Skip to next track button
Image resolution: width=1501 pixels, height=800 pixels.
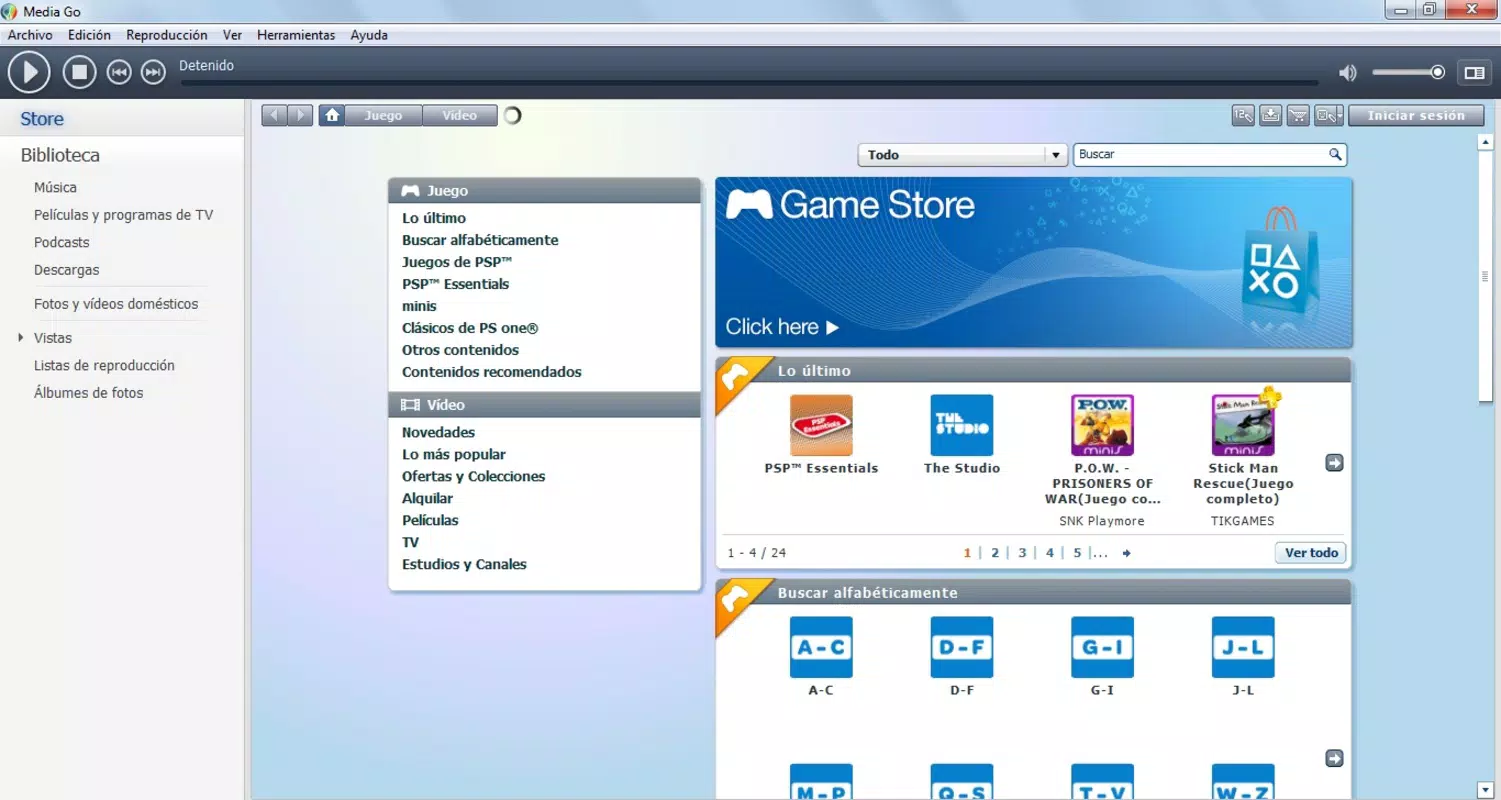[153, 72]
